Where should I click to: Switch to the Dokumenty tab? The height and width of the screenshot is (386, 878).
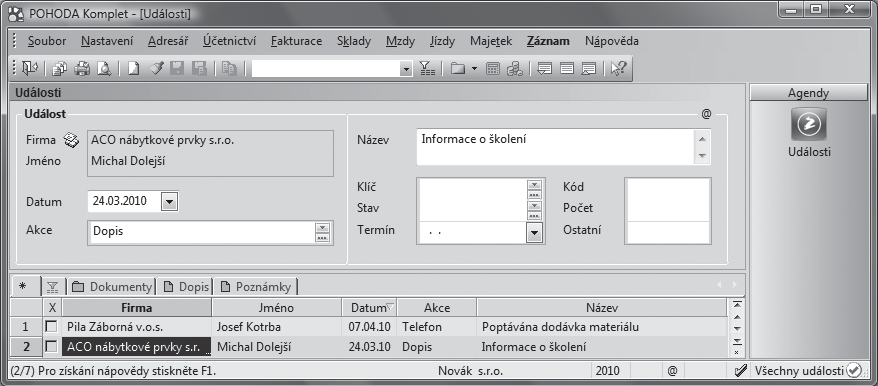(x=112, y=287)
